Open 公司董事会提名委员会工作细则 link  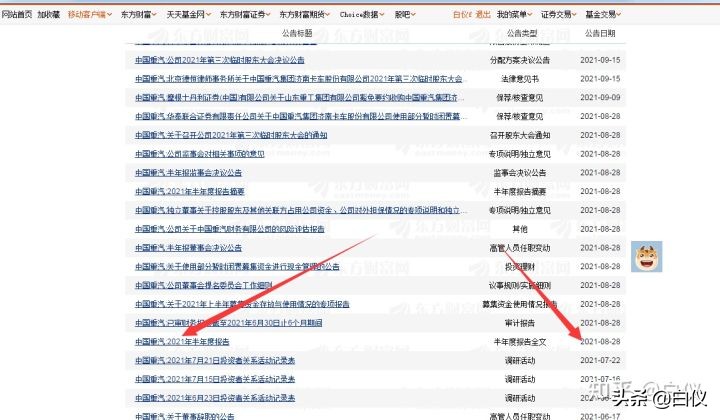[x=203, y=286]
